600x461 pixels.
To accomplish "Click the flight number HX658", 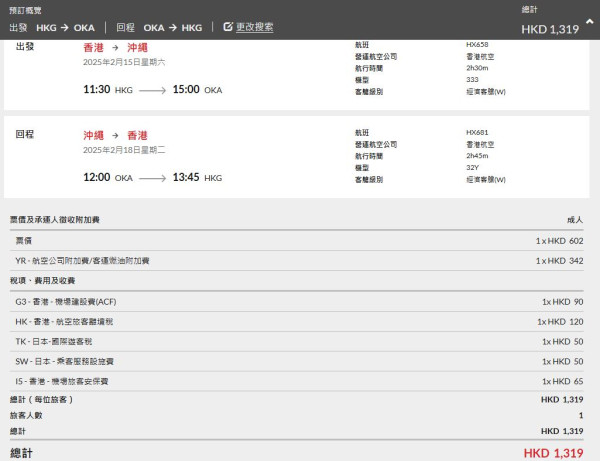I will pyautogui.click(x=477, y=45).
